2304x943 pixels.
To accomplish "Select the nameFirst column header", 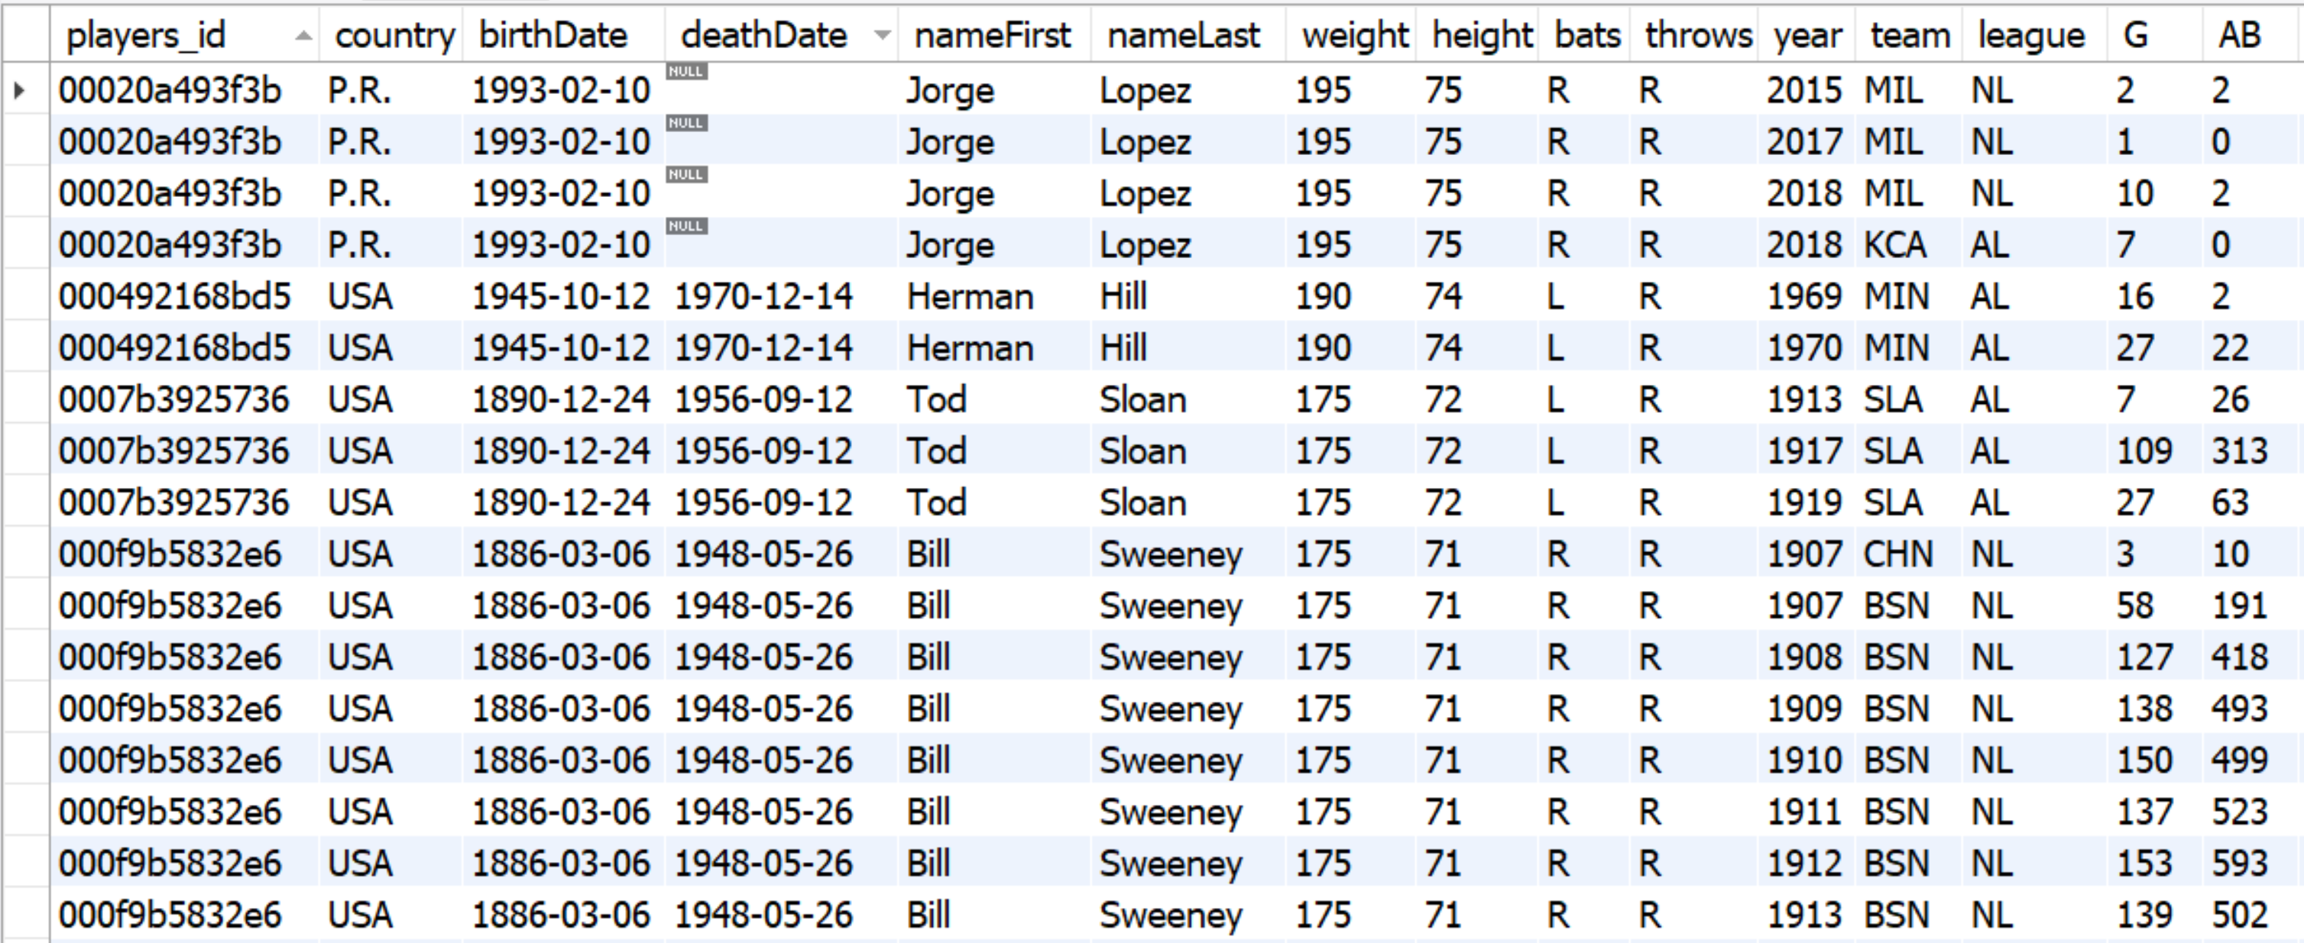I will (992, 36).
